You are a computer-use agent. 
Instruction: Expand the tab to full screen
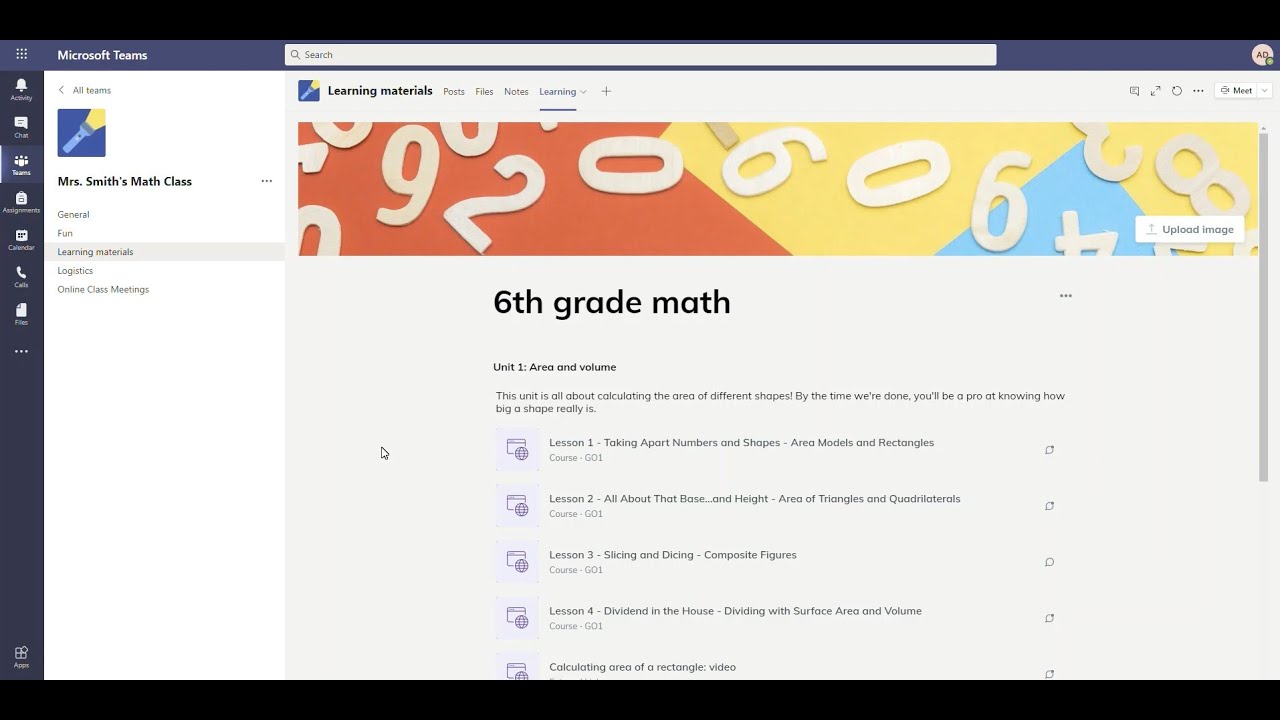click(1155, 91)
